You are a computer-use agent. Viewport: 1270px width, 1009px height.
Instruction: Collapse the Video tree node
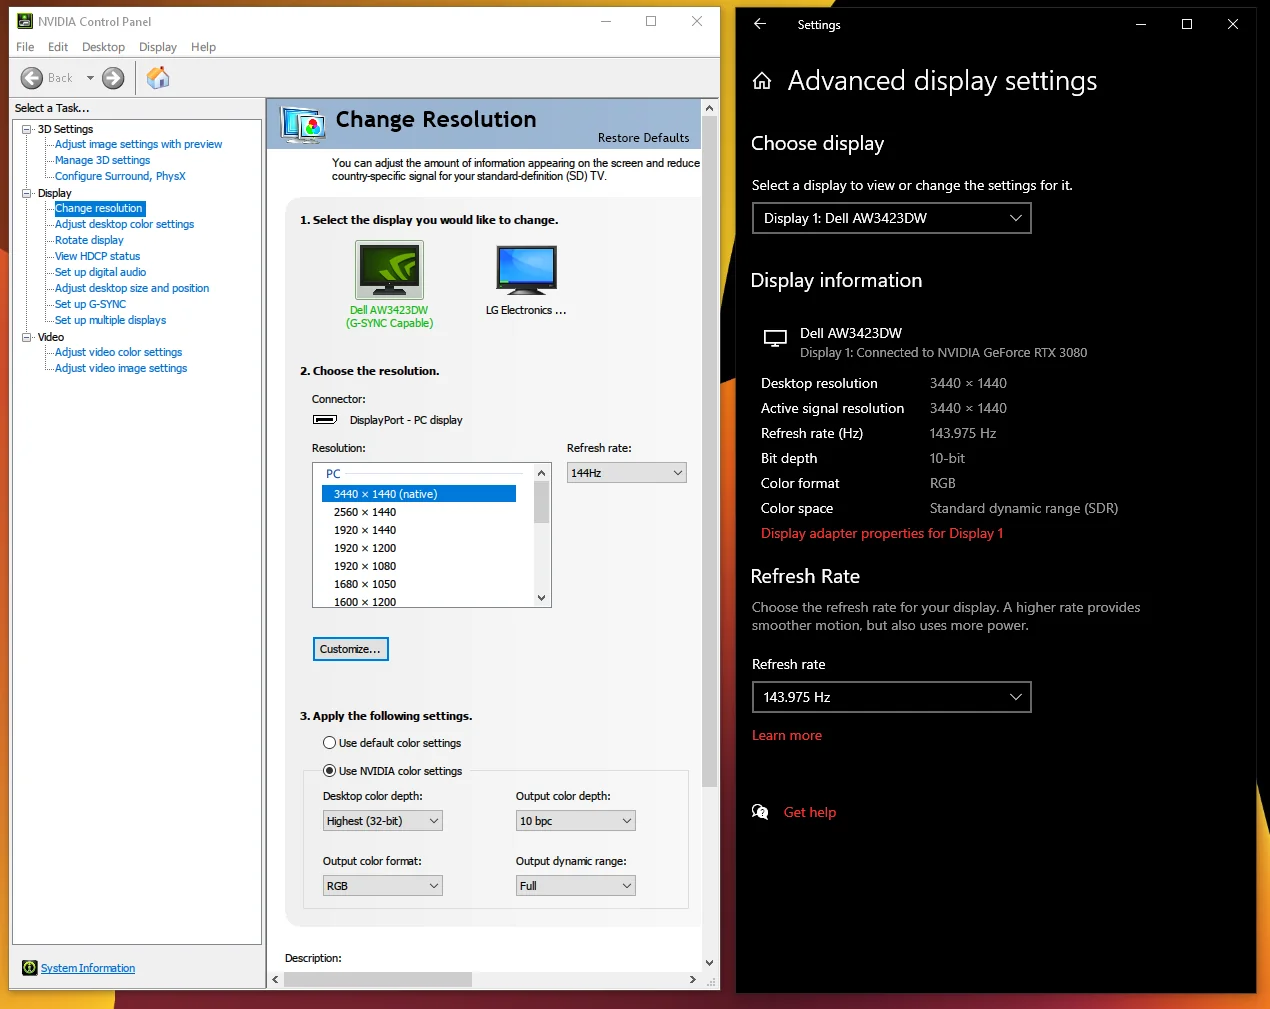(x=27, y=337)
